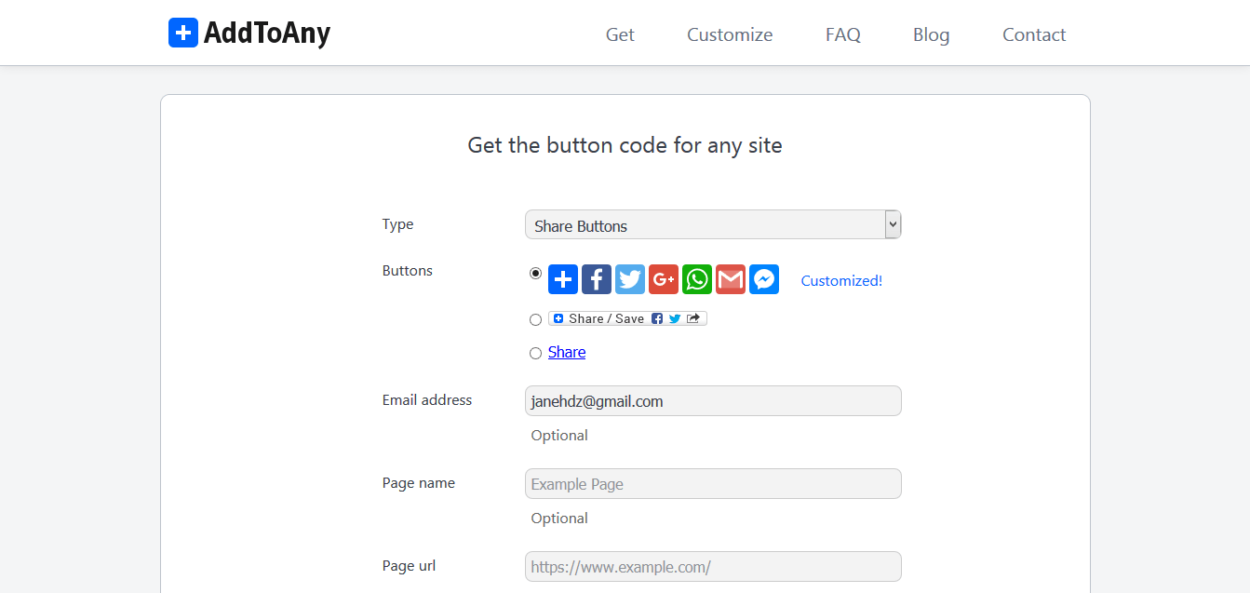Open the FAQ menu item
Image resolution: width=1250 pixels, height=593 pixels.
tap(843, 35)
